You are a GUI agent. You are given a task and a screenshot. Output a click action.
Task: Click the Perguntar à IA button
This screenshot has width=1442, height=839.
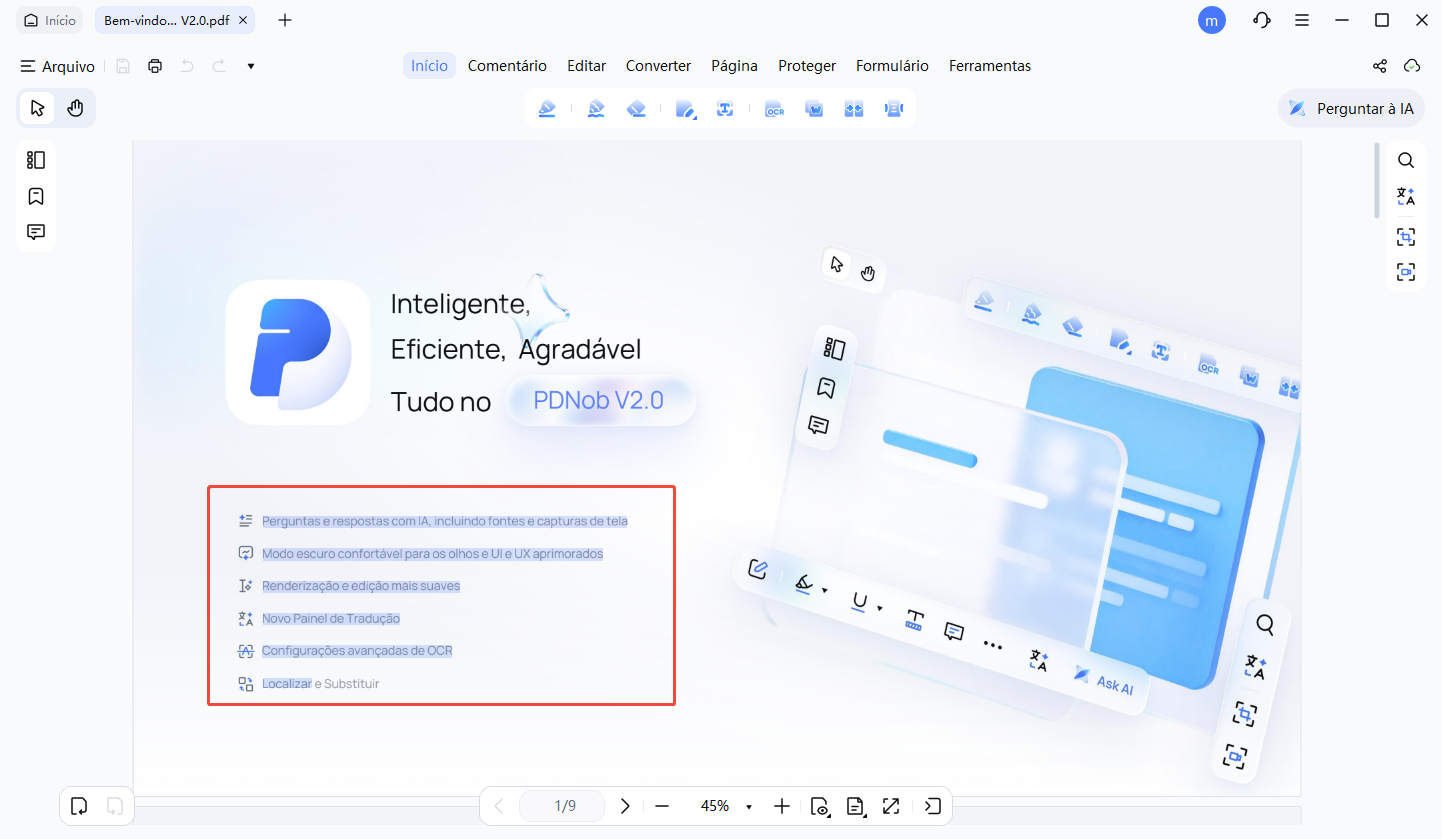pyautogui.click(x=1351, y=108)
